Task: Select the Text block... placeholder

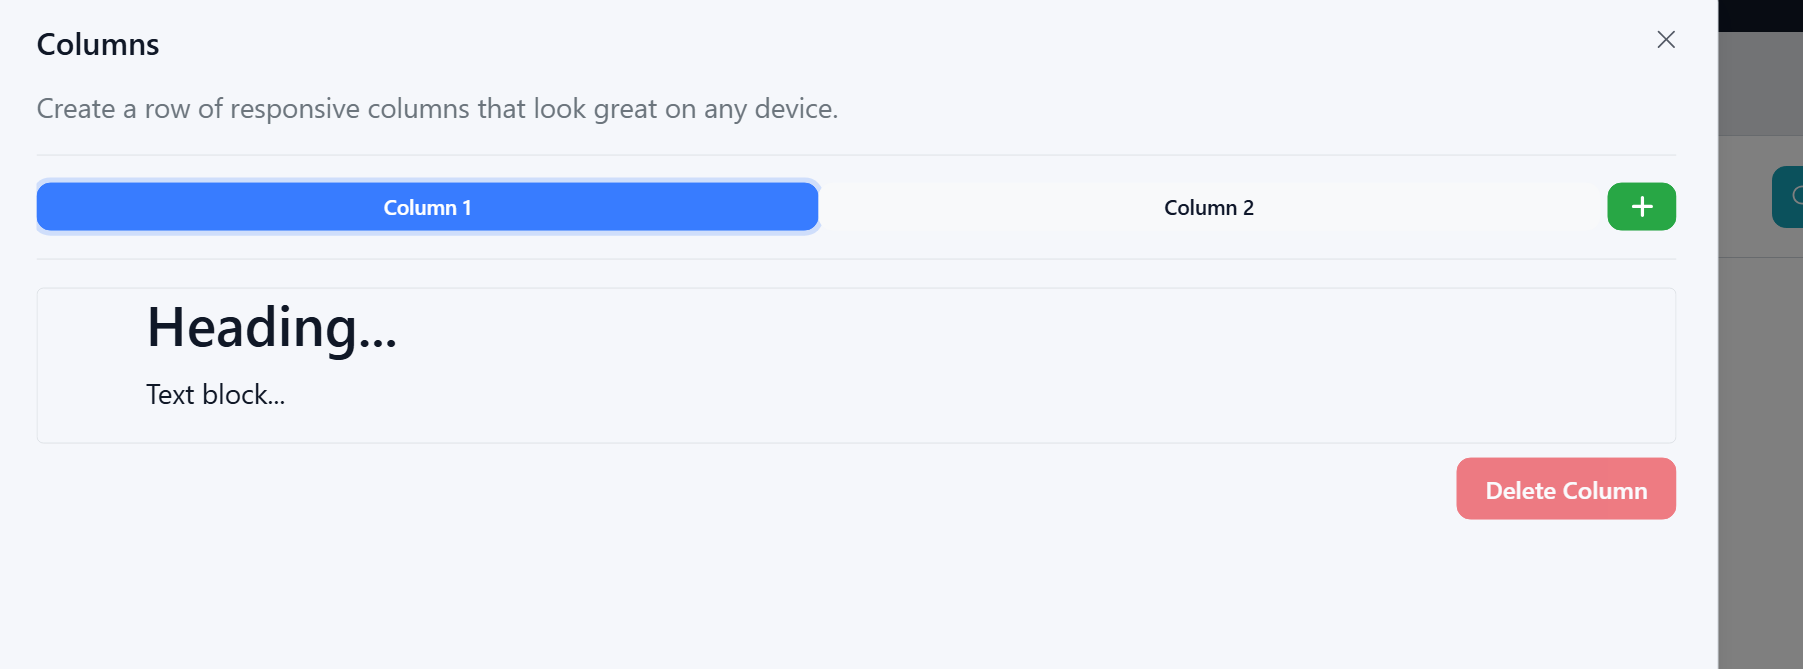Action: [215, 395]
